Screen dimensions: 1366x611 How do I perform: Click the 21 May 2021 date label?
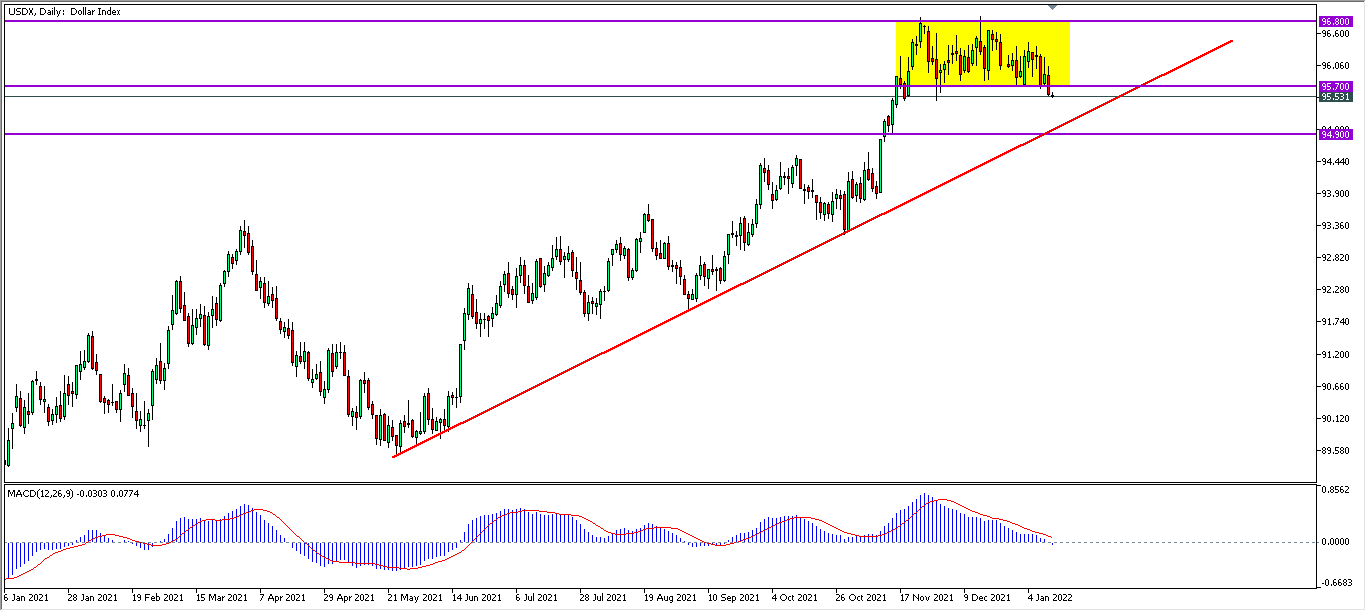413,598
